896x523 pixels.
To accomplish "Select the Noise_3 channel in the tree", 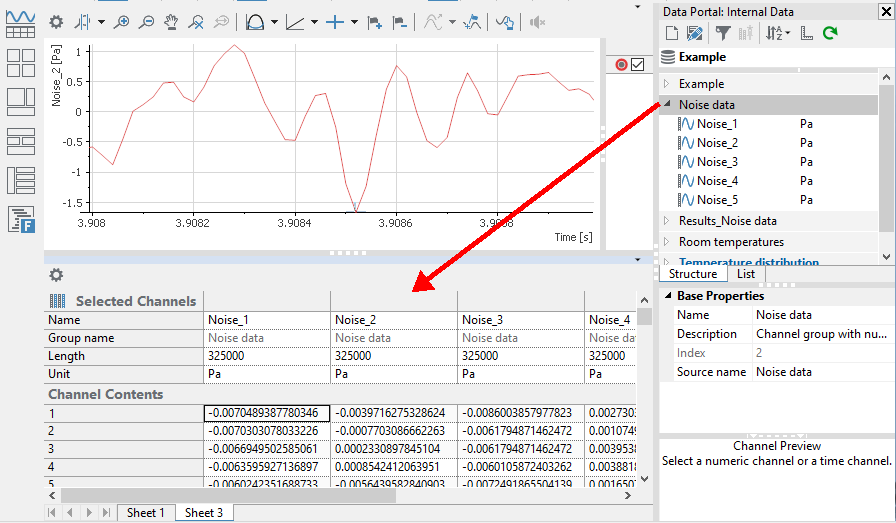I will pos(717,162).
